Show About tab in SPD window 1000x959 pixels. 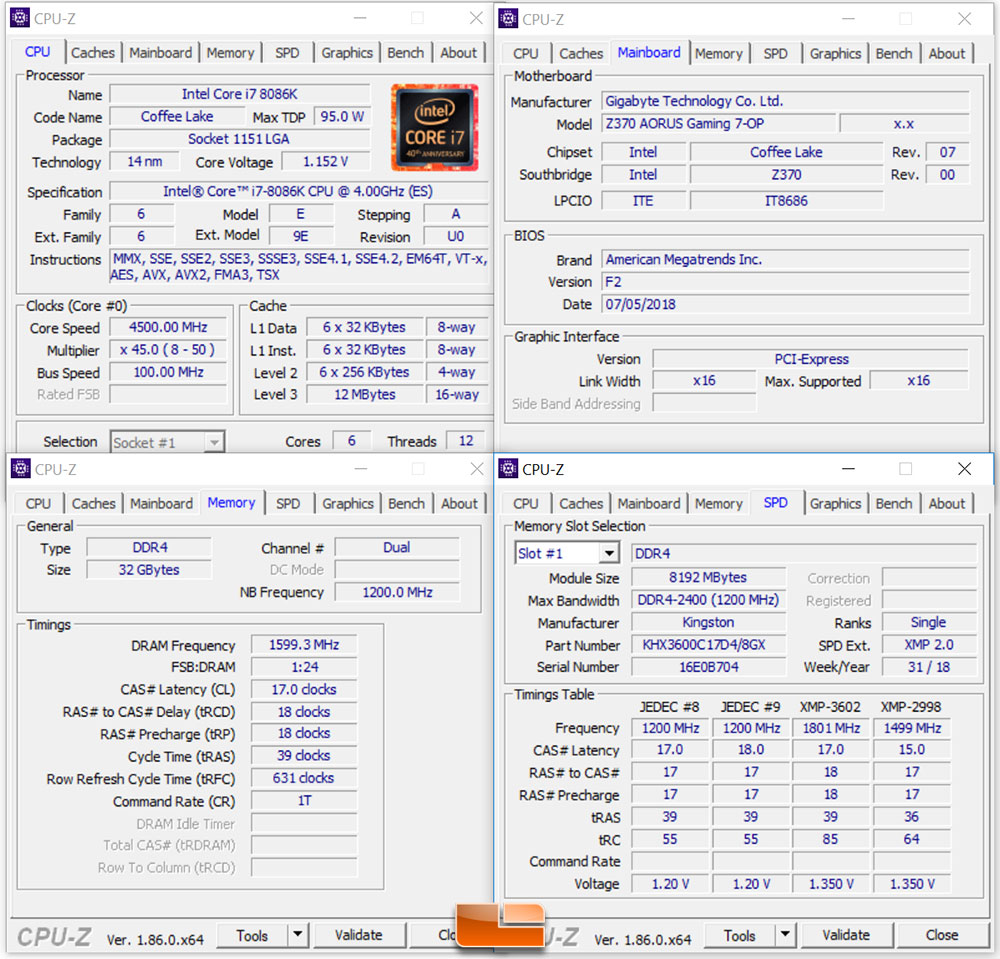point(946,504)
